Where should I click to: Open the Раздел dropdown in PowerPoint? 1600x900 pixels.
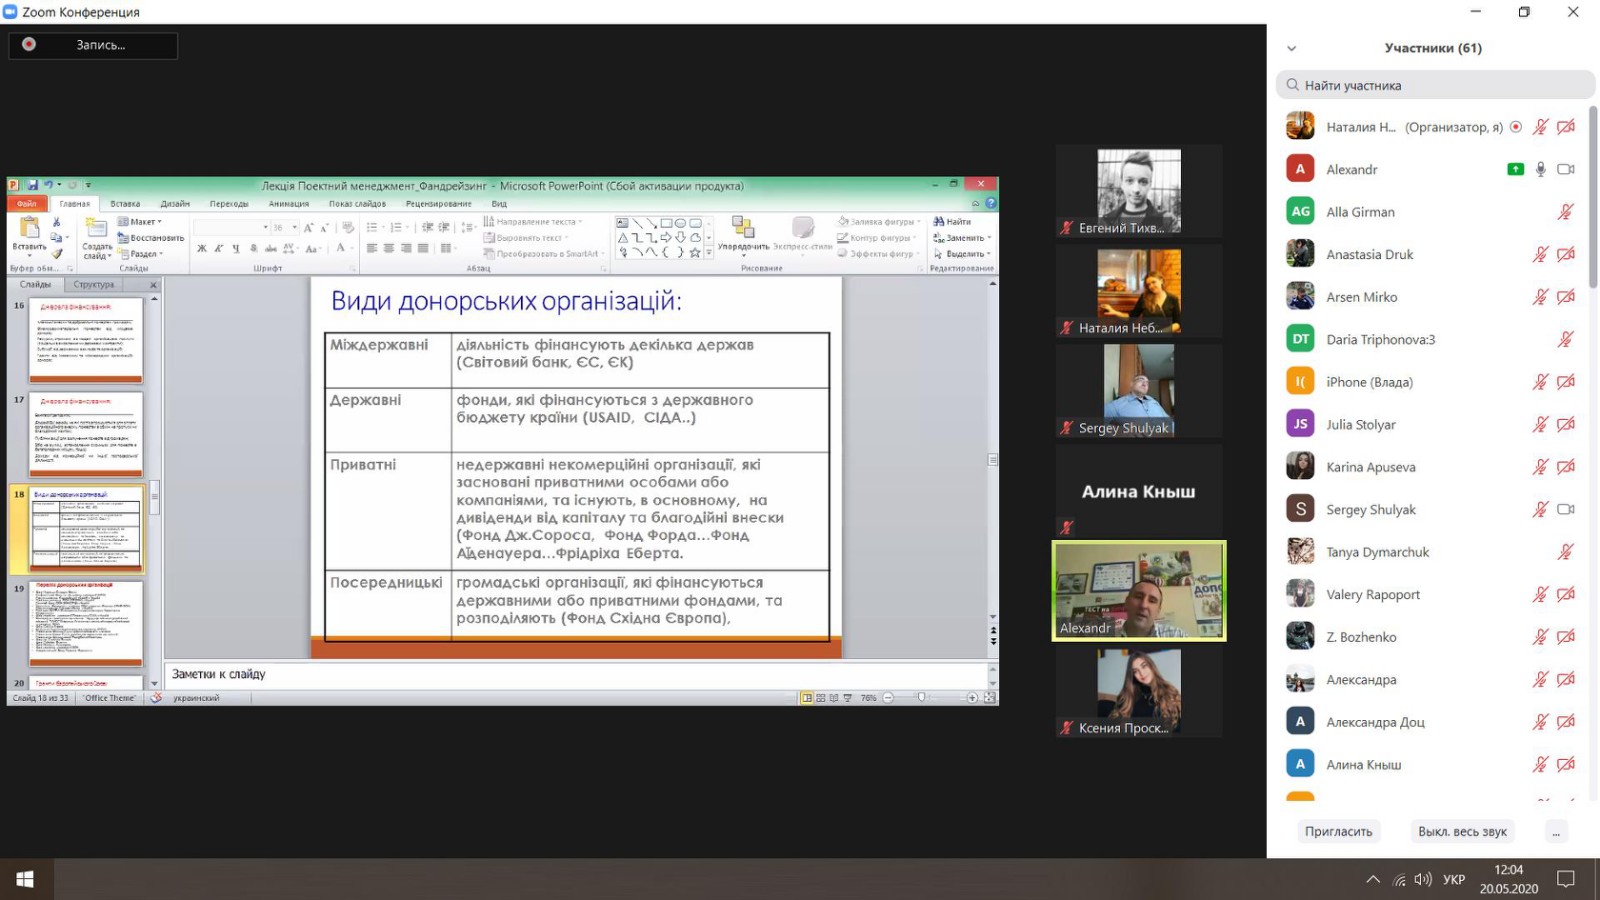140,254
